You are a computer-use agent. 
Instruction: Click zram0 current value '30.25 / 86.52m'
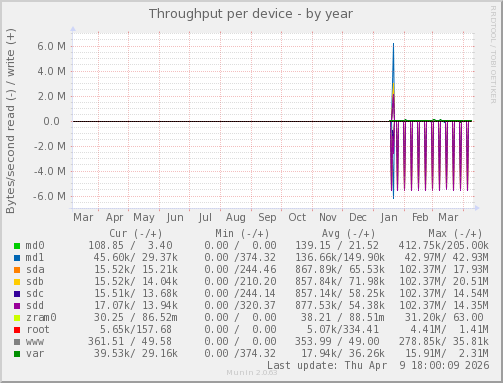coord(136,318)
